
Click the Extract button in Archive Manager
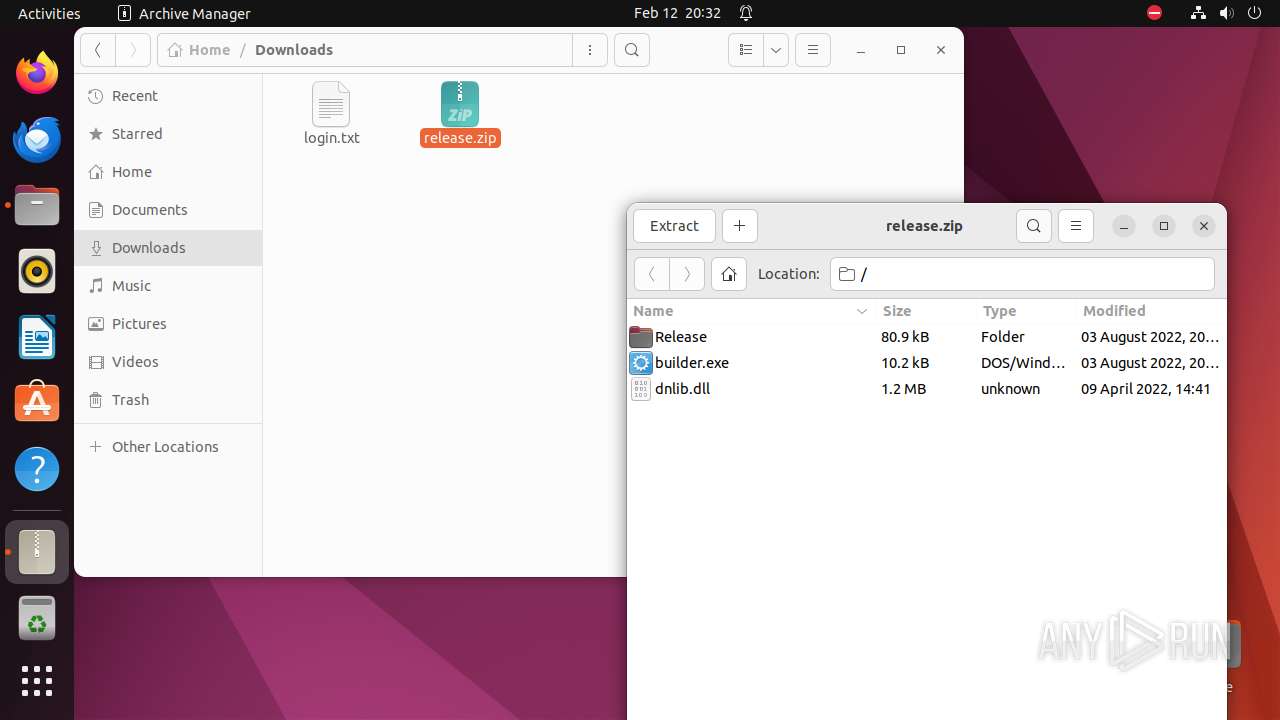pyautogui.click(x=674, y=226)
